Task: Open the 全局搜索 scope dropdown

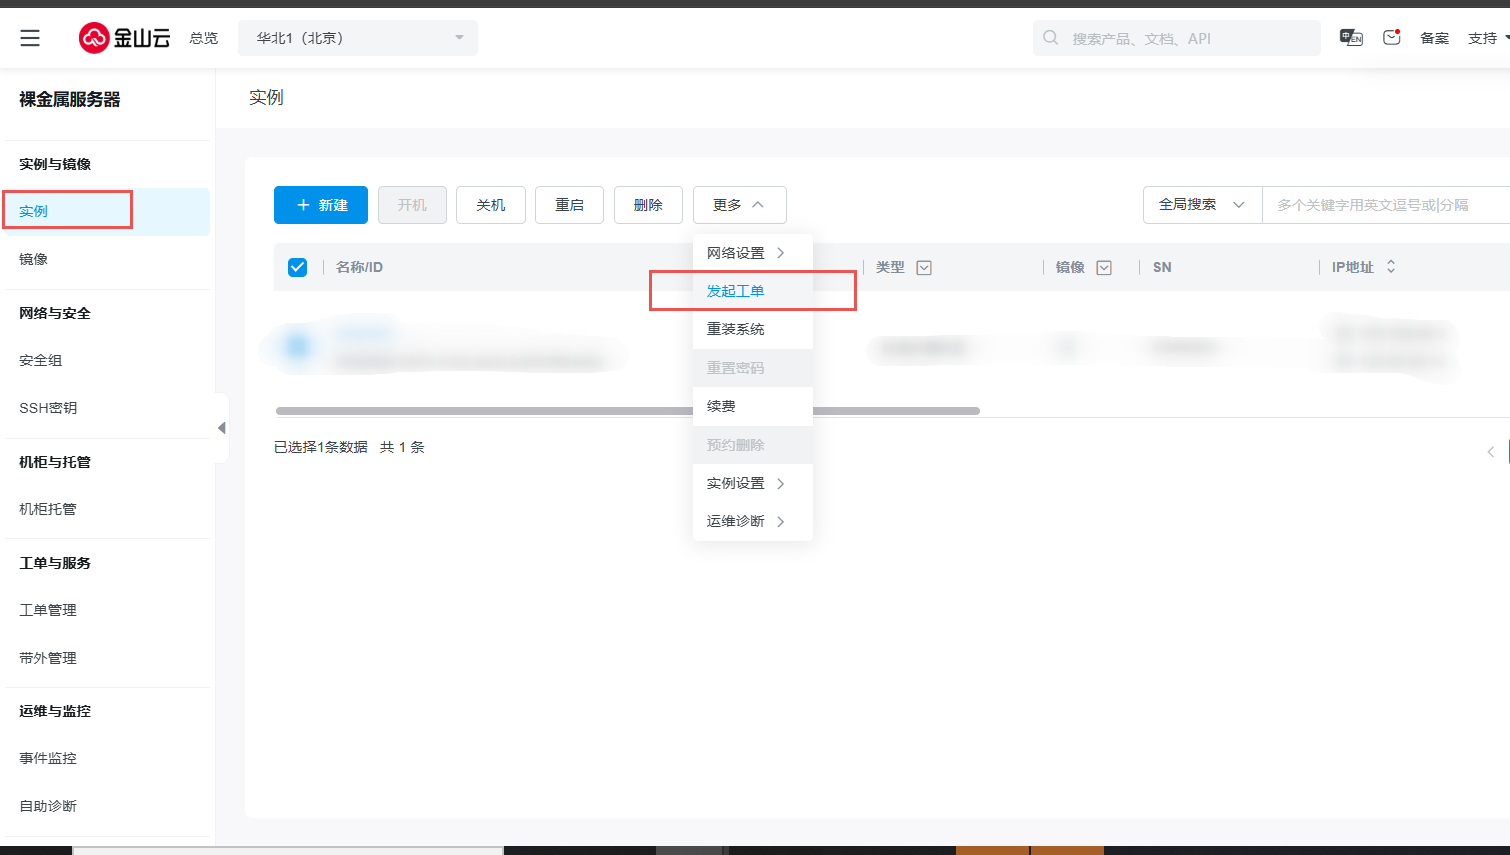Action: [1202, 205]
